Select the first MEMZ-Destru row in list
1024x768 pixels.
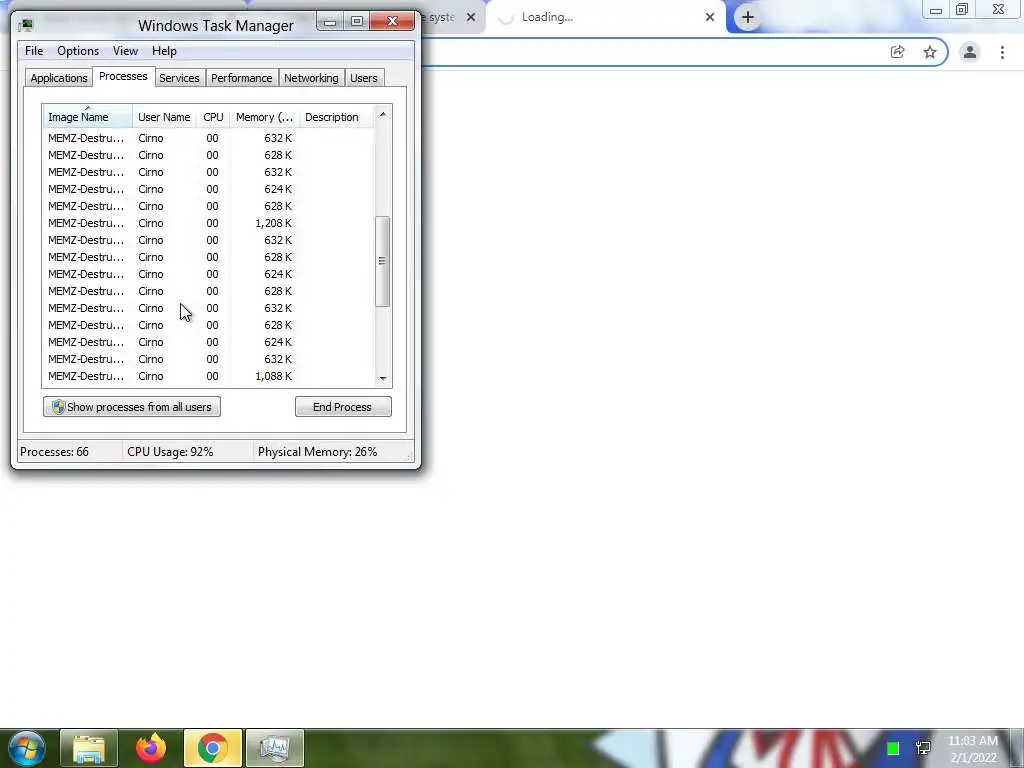(x=208, y=138)
